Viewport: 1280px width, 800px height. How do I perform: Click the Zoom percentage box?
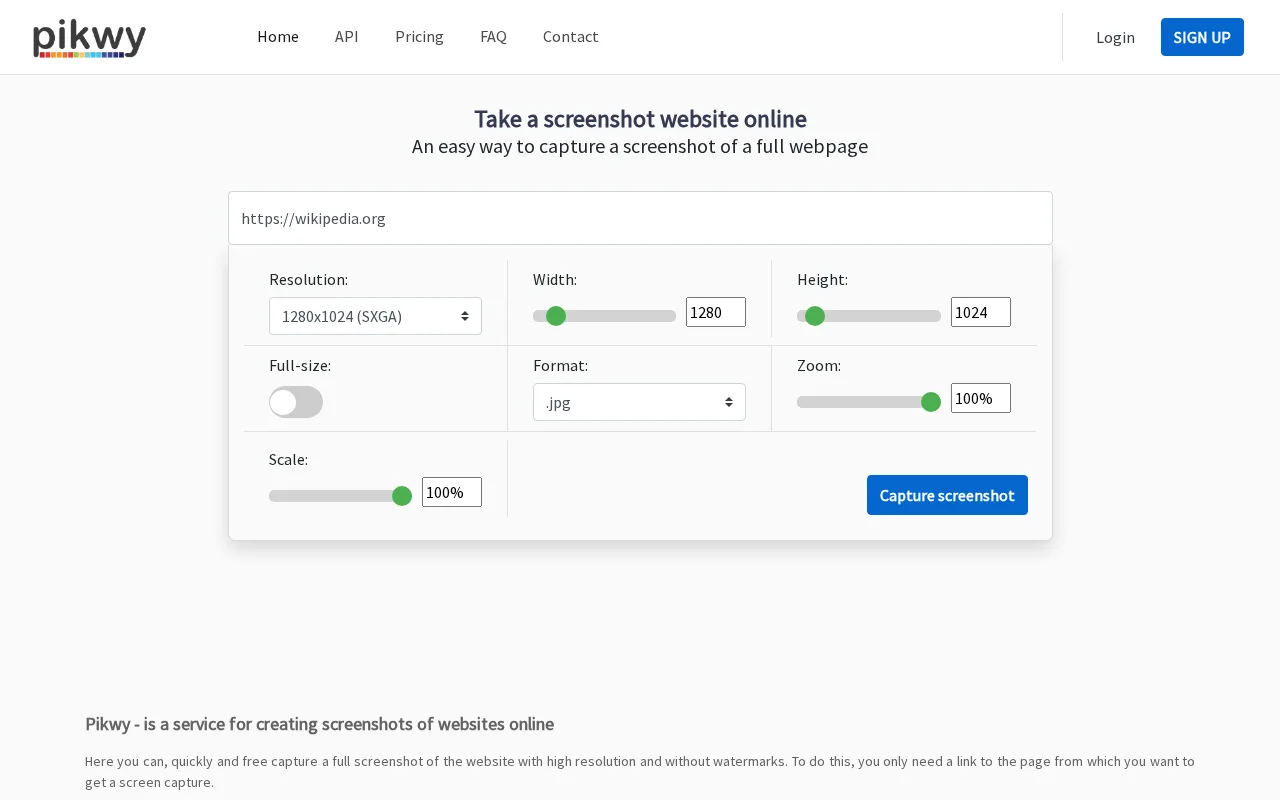[x=981, y=398]
